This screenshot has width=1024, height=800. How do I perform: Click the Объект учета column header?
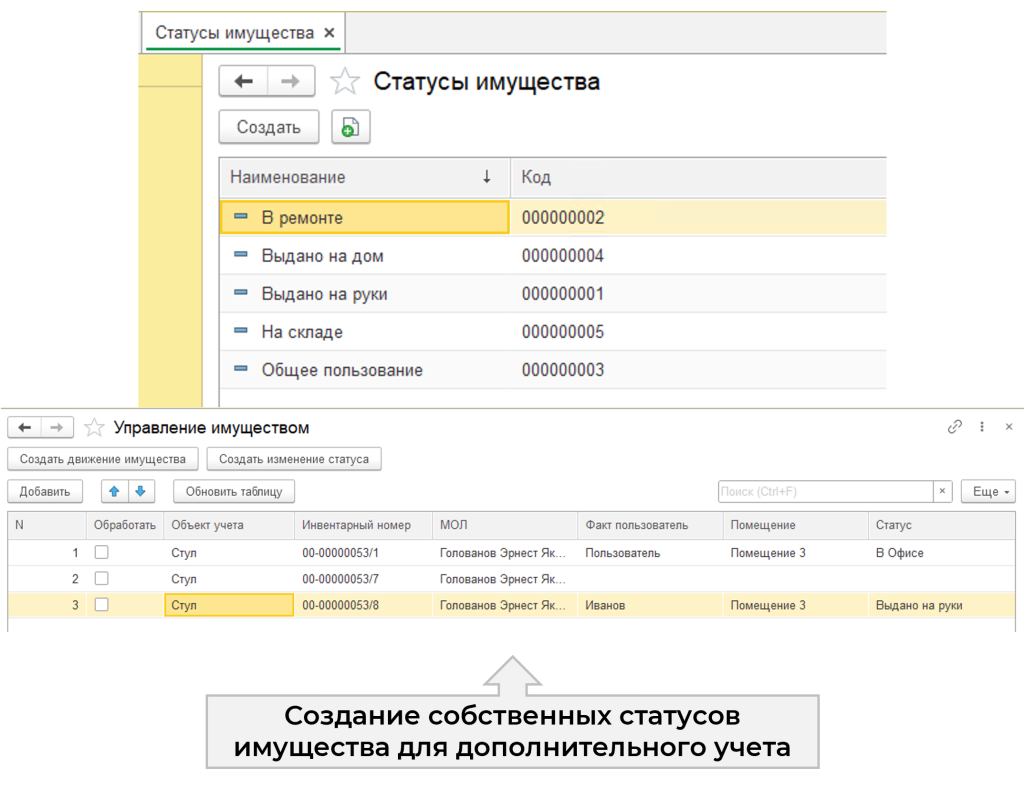[229, 525]
